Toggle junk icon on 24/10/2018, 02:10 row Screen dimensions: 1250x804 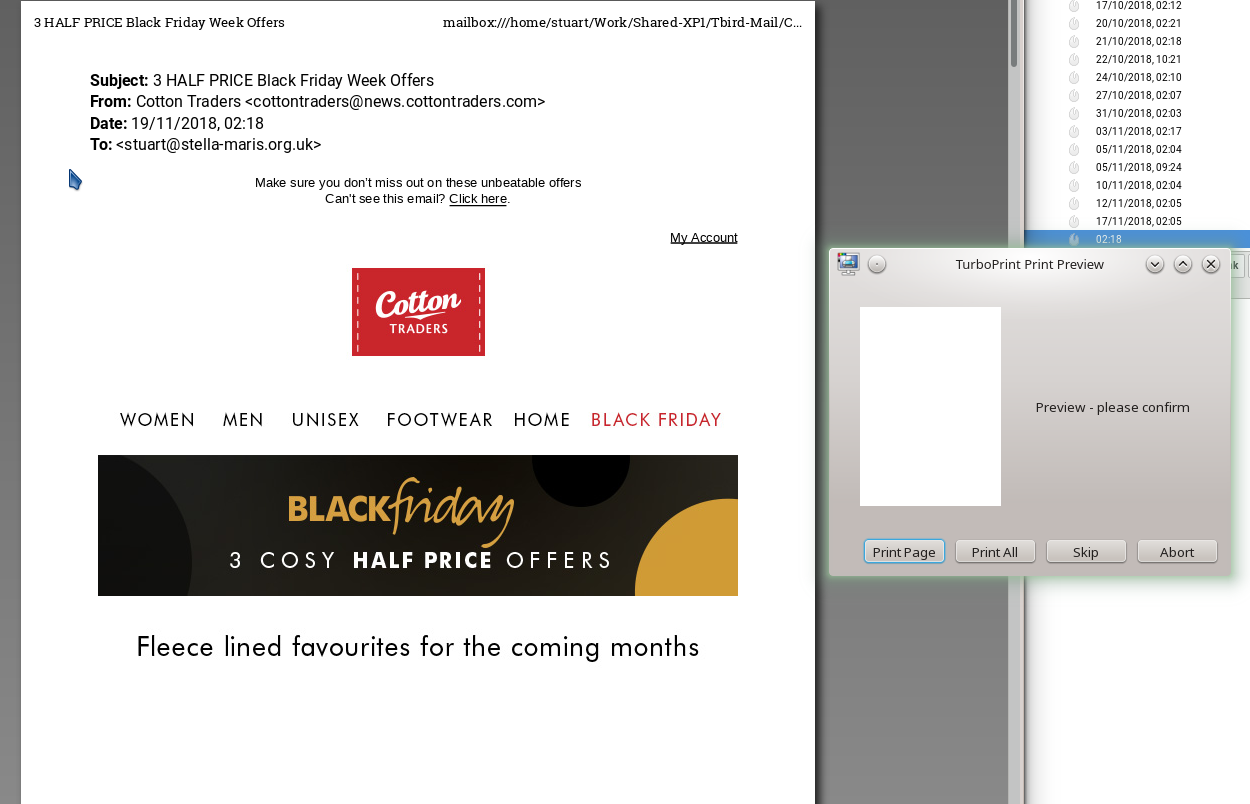pos(1074,77)
